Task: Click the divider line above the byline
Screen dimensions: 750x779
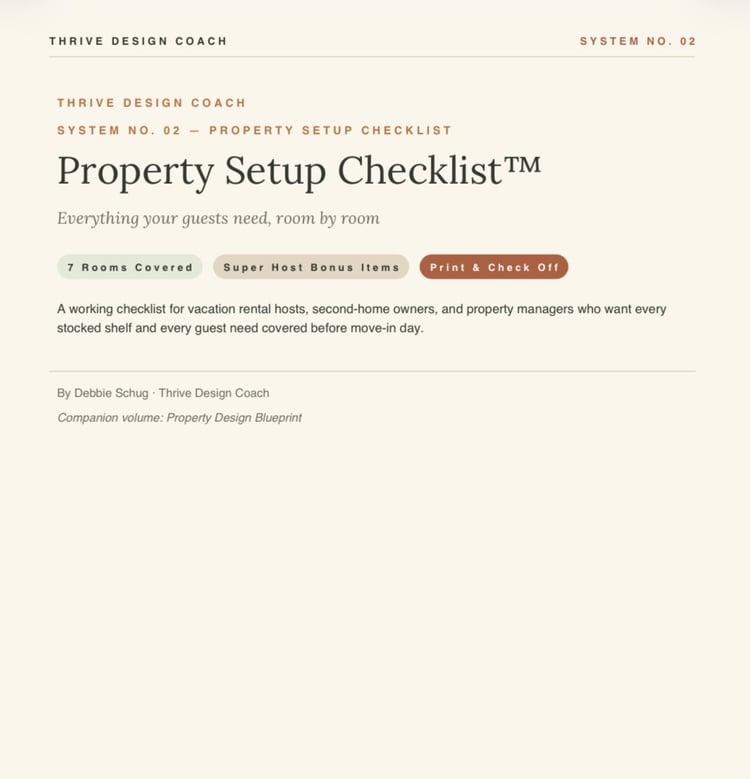Action: click(x=373, y=371)
